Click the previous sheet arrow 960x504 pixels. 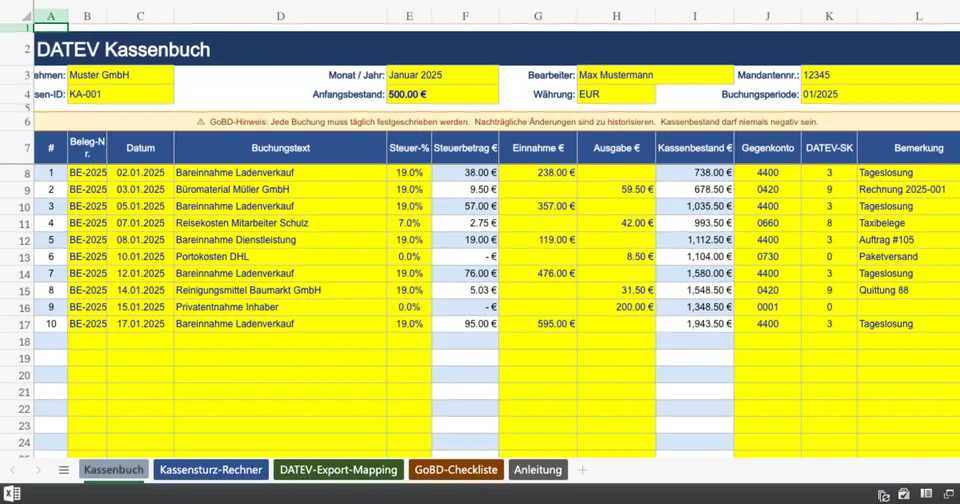(13, 470)
